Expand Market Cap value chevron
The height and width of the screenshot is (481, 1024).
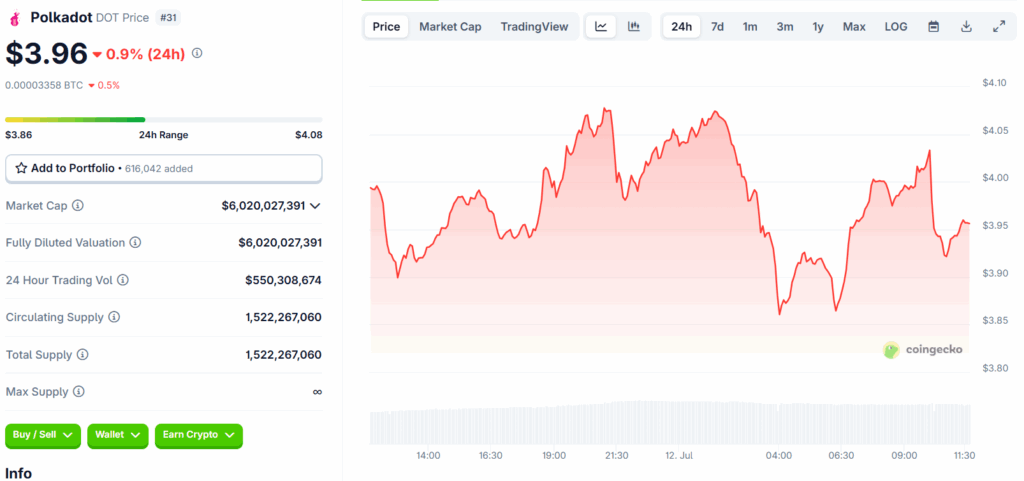pyautogui.click(x=315, y=206)
